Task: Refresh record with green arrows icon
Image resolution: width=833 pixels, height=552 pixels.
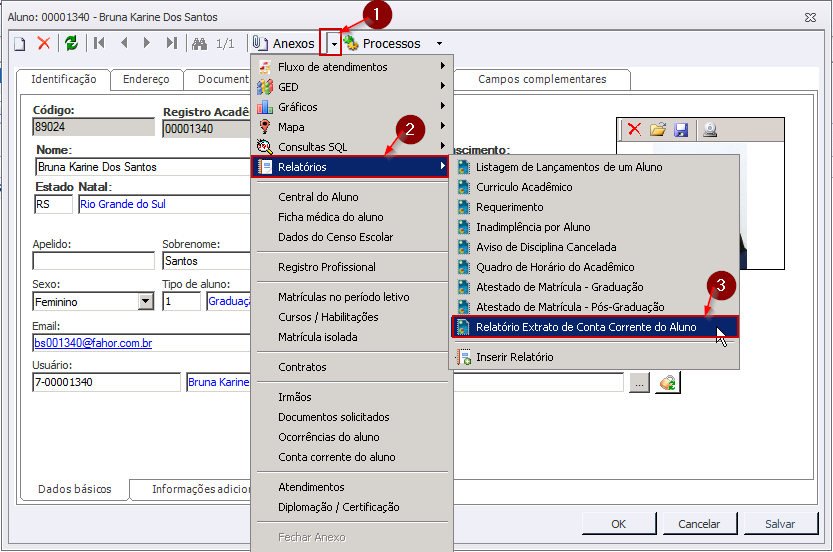Action: click(x=71, y=43)
